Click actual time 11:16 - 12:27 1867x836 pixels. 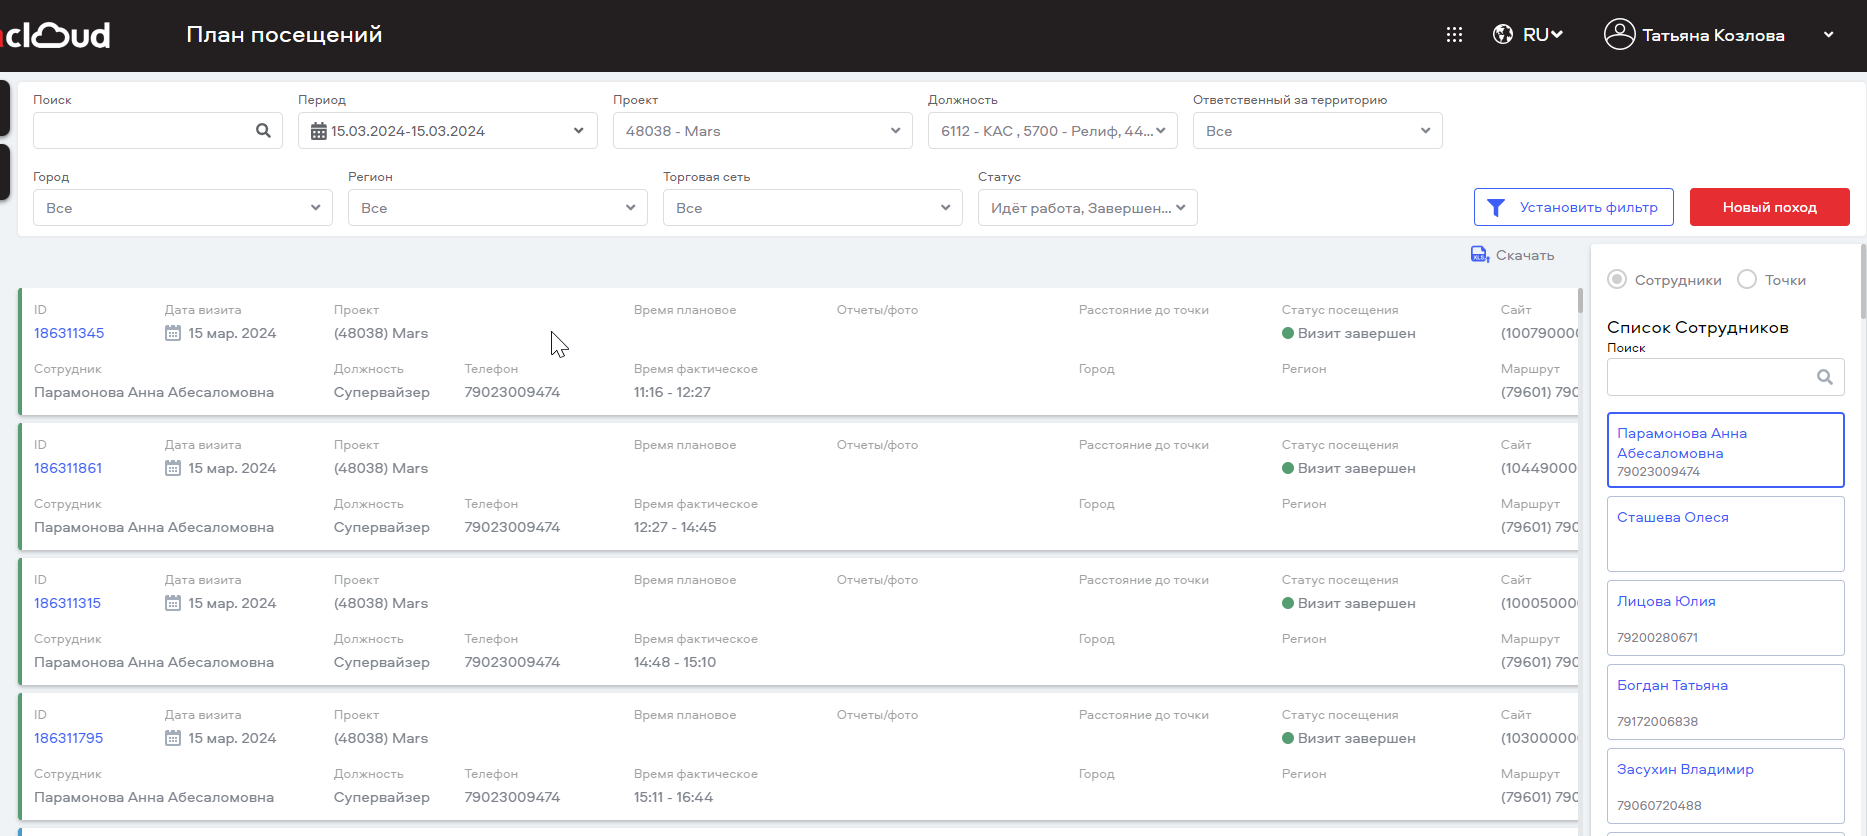[x=672, y=392]
